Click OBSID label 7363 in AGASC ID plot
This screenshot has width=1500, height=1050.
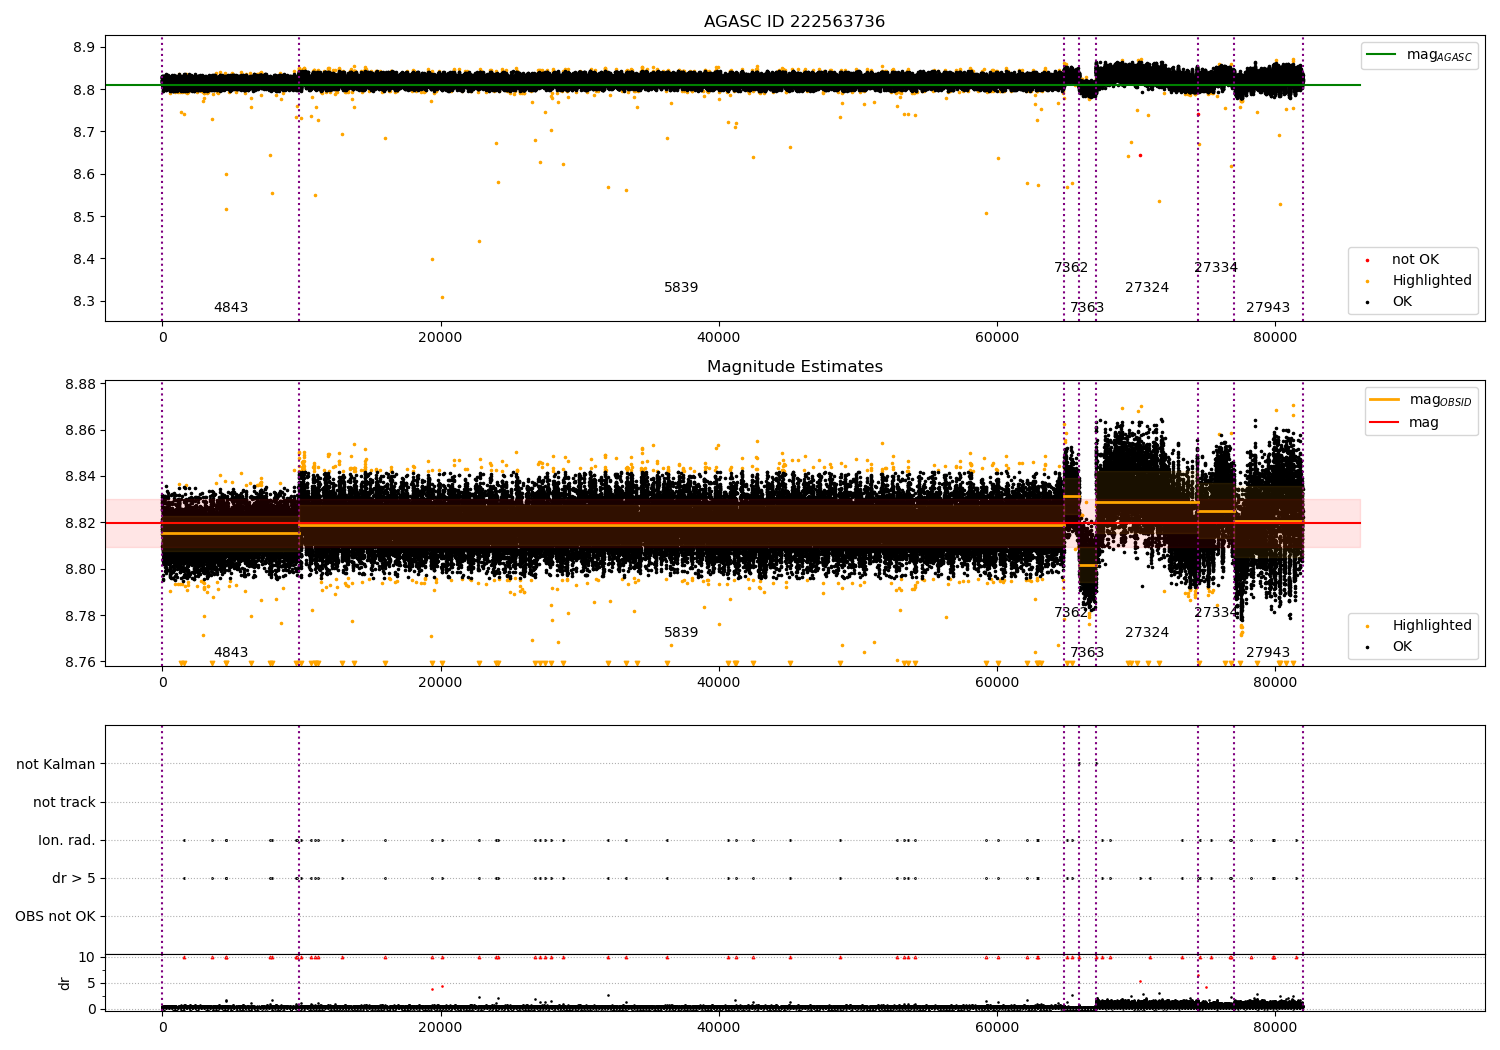[x=1087, y=308]
